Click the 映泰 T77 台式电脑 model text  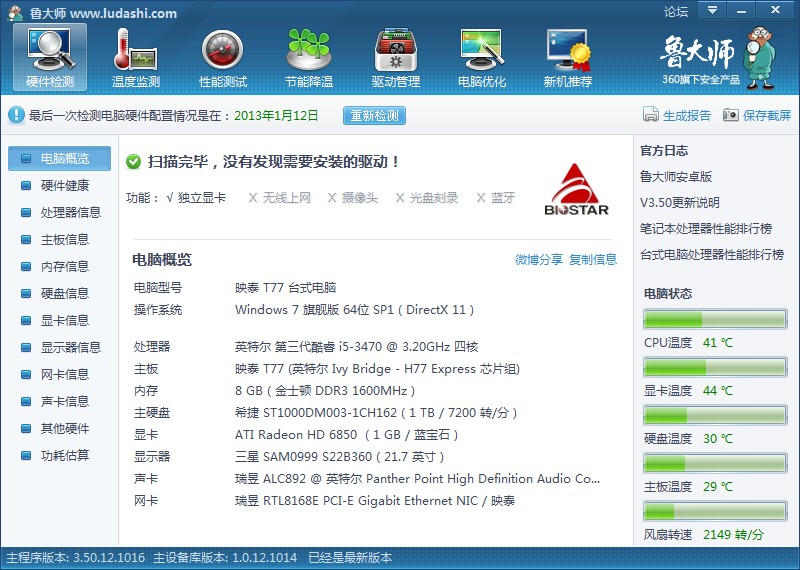coord(285,288)
